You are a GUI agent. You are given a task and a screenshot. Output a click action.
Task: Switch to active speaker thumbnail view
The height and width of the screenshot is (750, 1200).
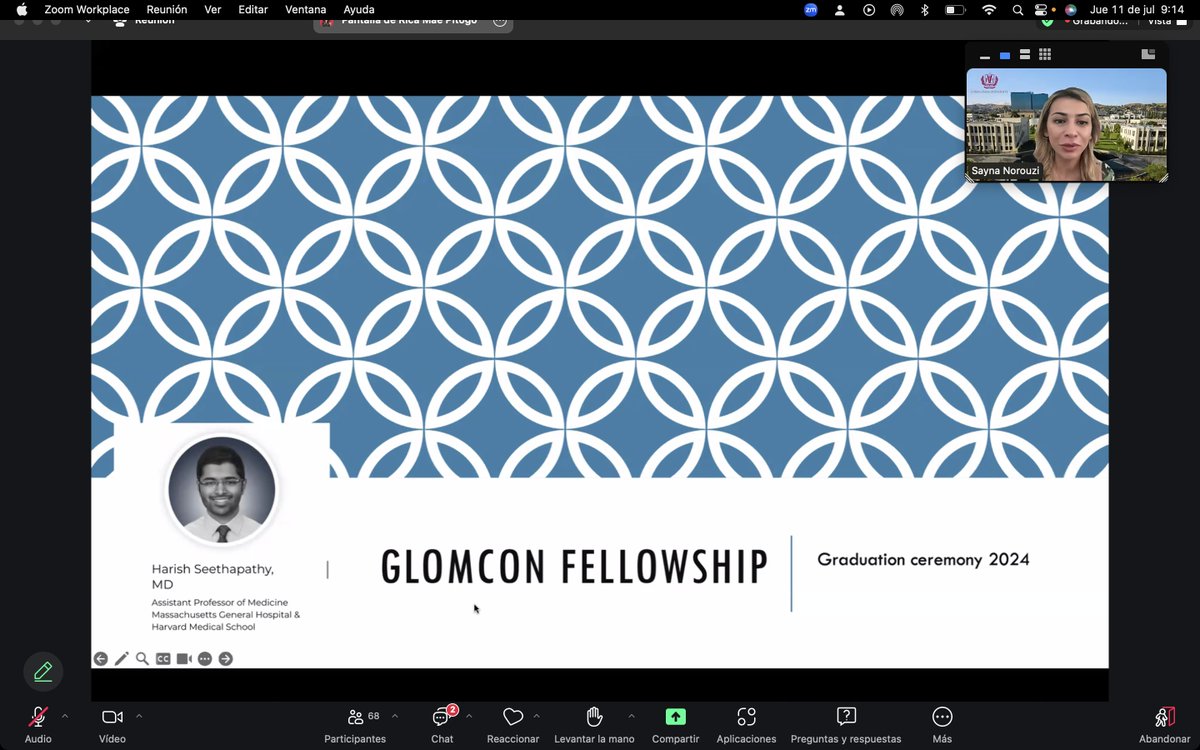coord(1005,56)
